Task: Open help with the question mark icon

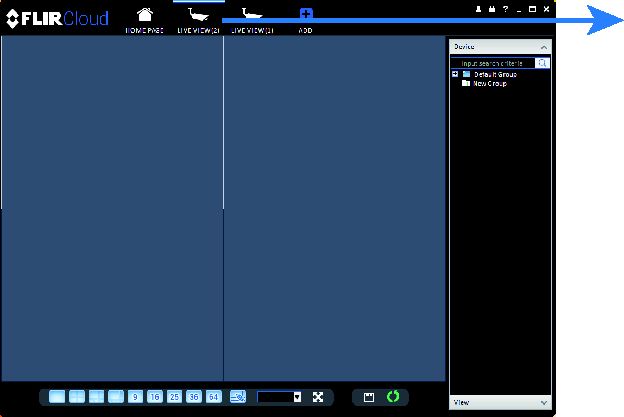Action: (505, 9)
